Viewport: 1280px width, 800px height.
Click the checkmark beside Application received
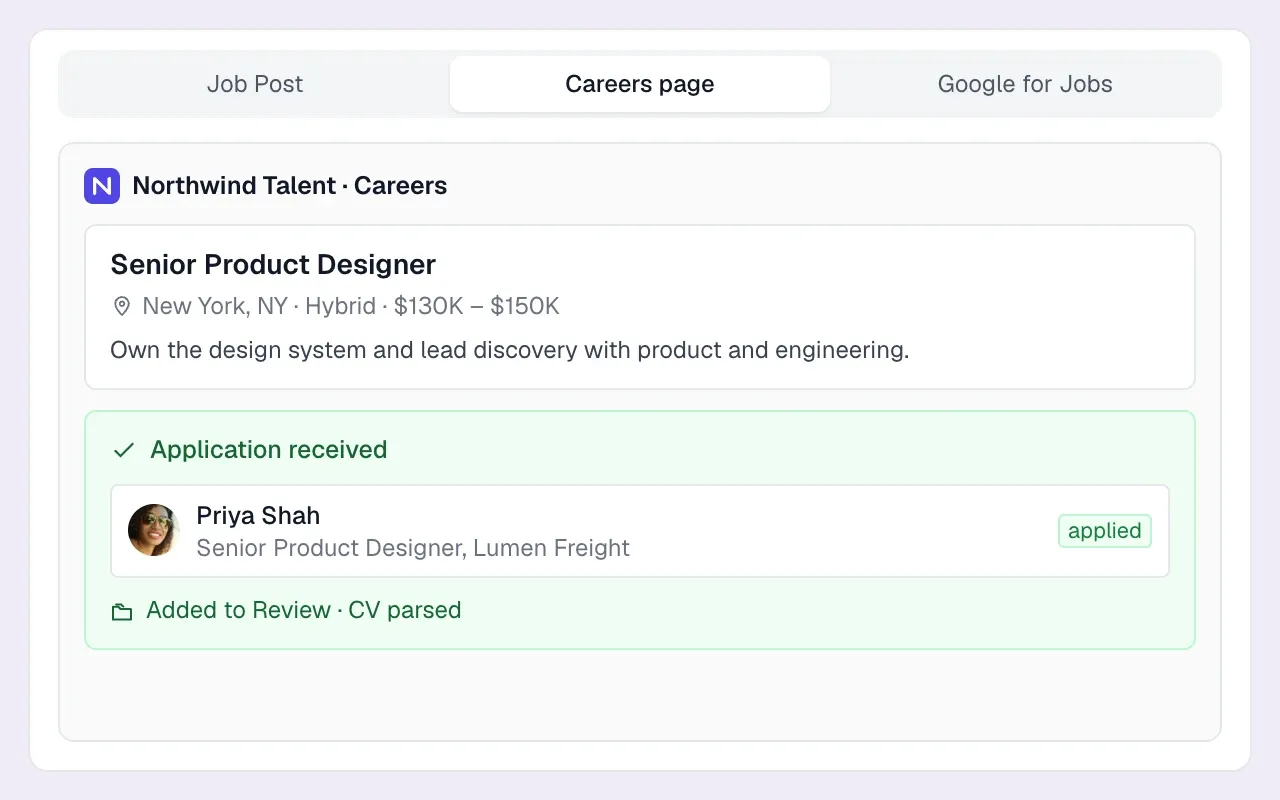pos(124,450)
